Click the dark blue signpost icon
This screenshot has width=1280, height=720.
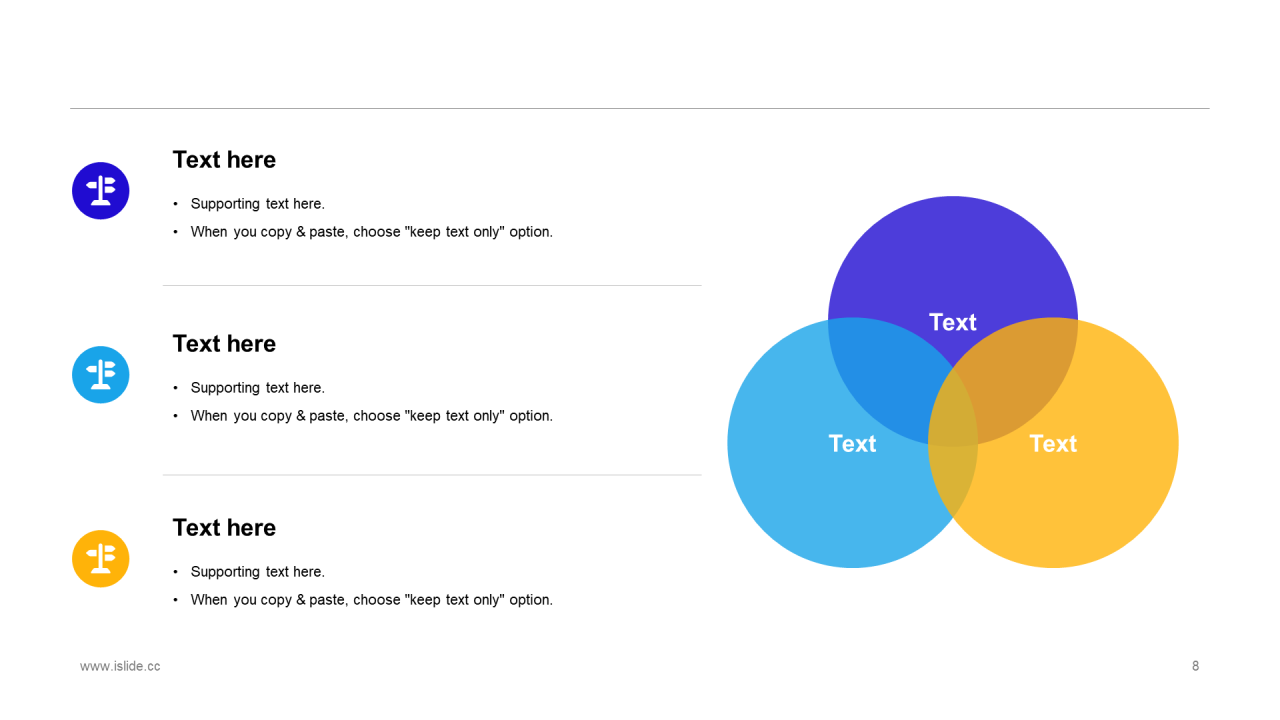point(101,190)
